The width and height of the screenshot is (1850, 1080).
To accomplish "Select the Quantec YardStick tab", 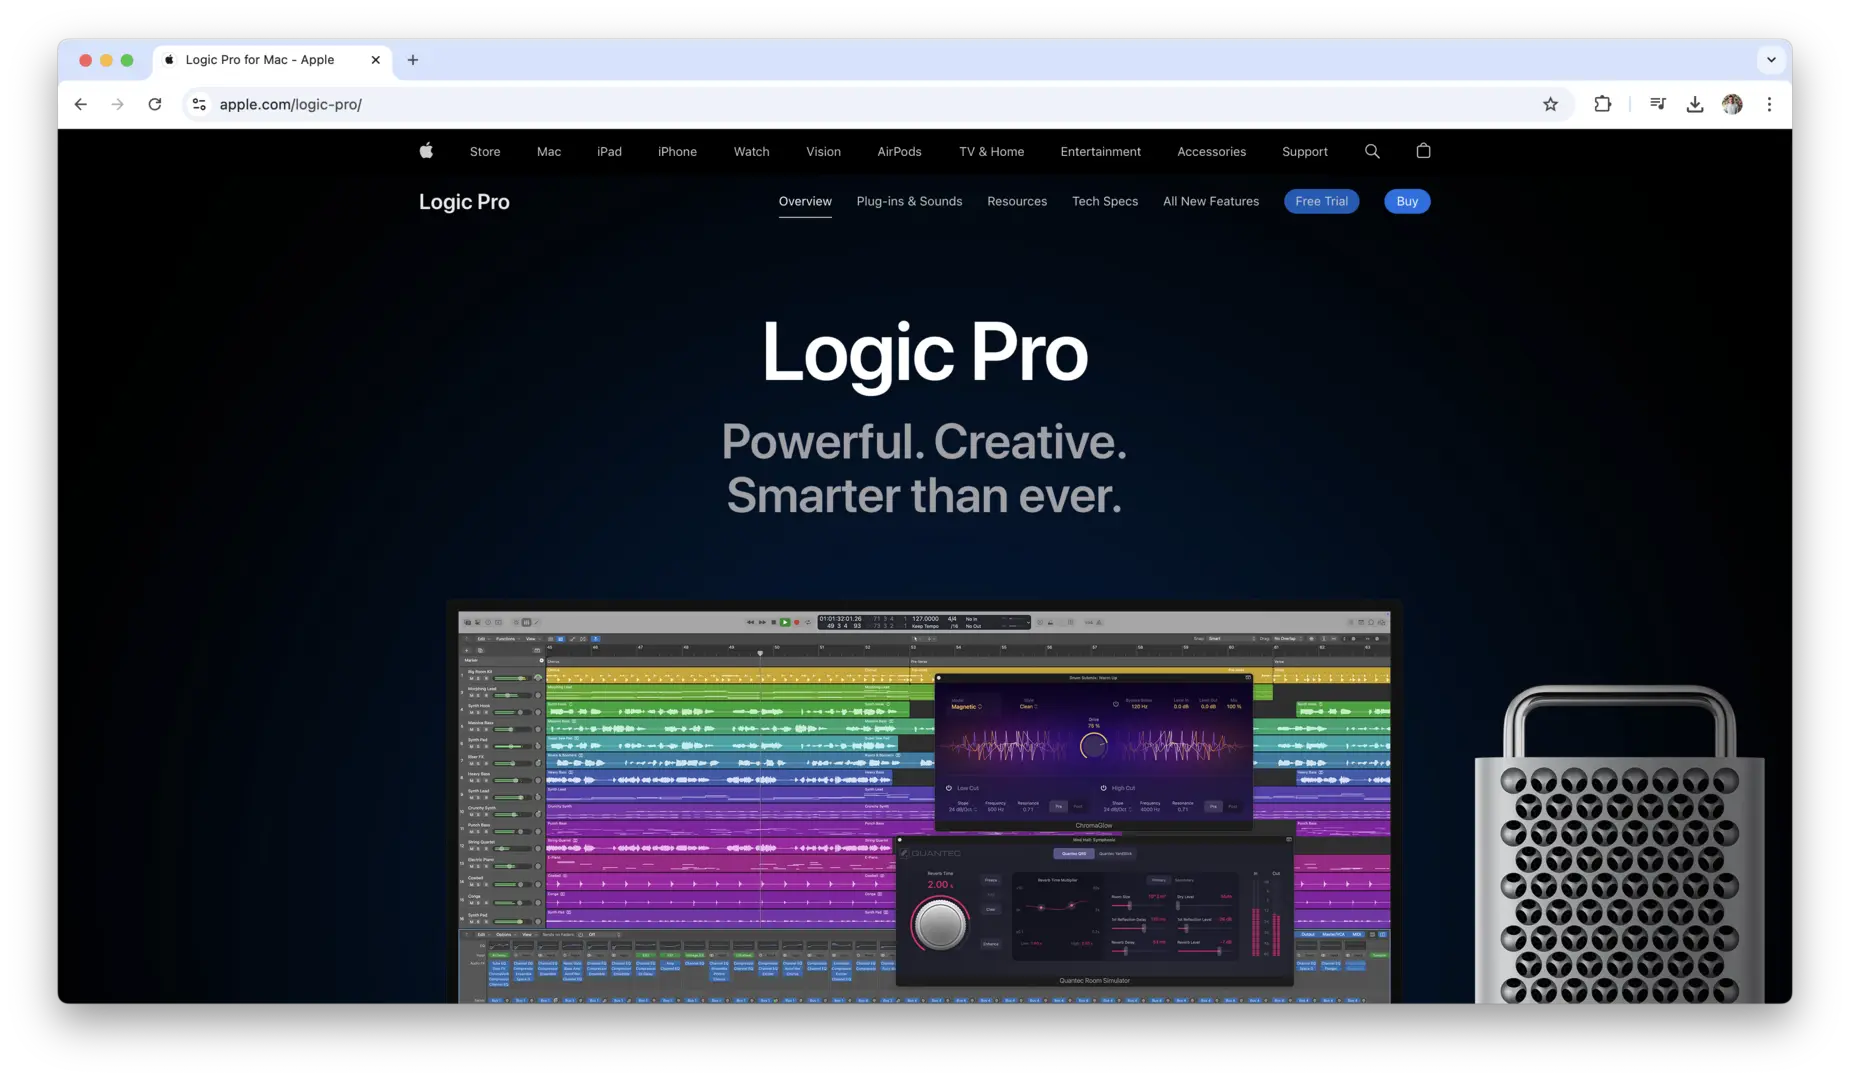I will 1115,854.
